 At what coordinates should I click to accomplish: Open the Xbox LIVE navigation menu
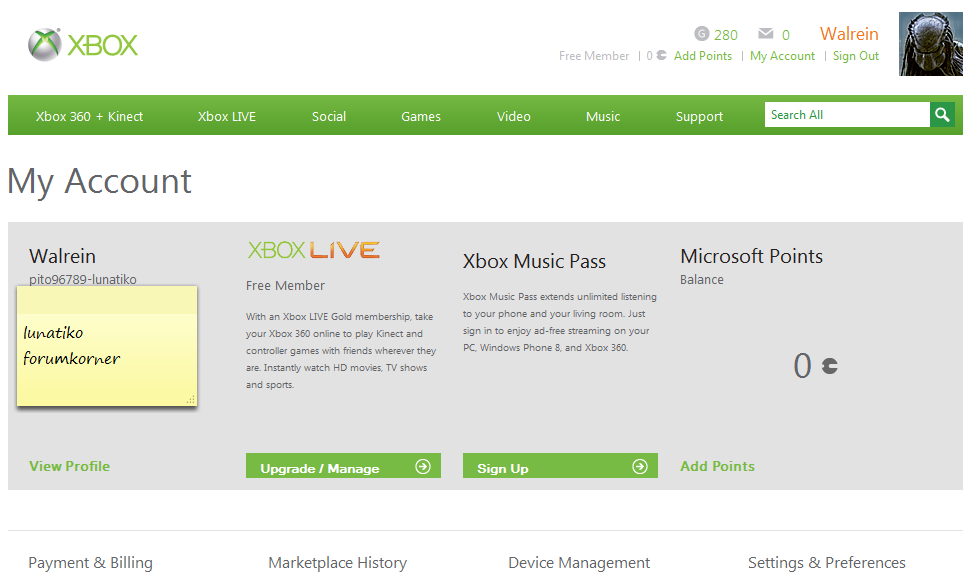[227, 116]
